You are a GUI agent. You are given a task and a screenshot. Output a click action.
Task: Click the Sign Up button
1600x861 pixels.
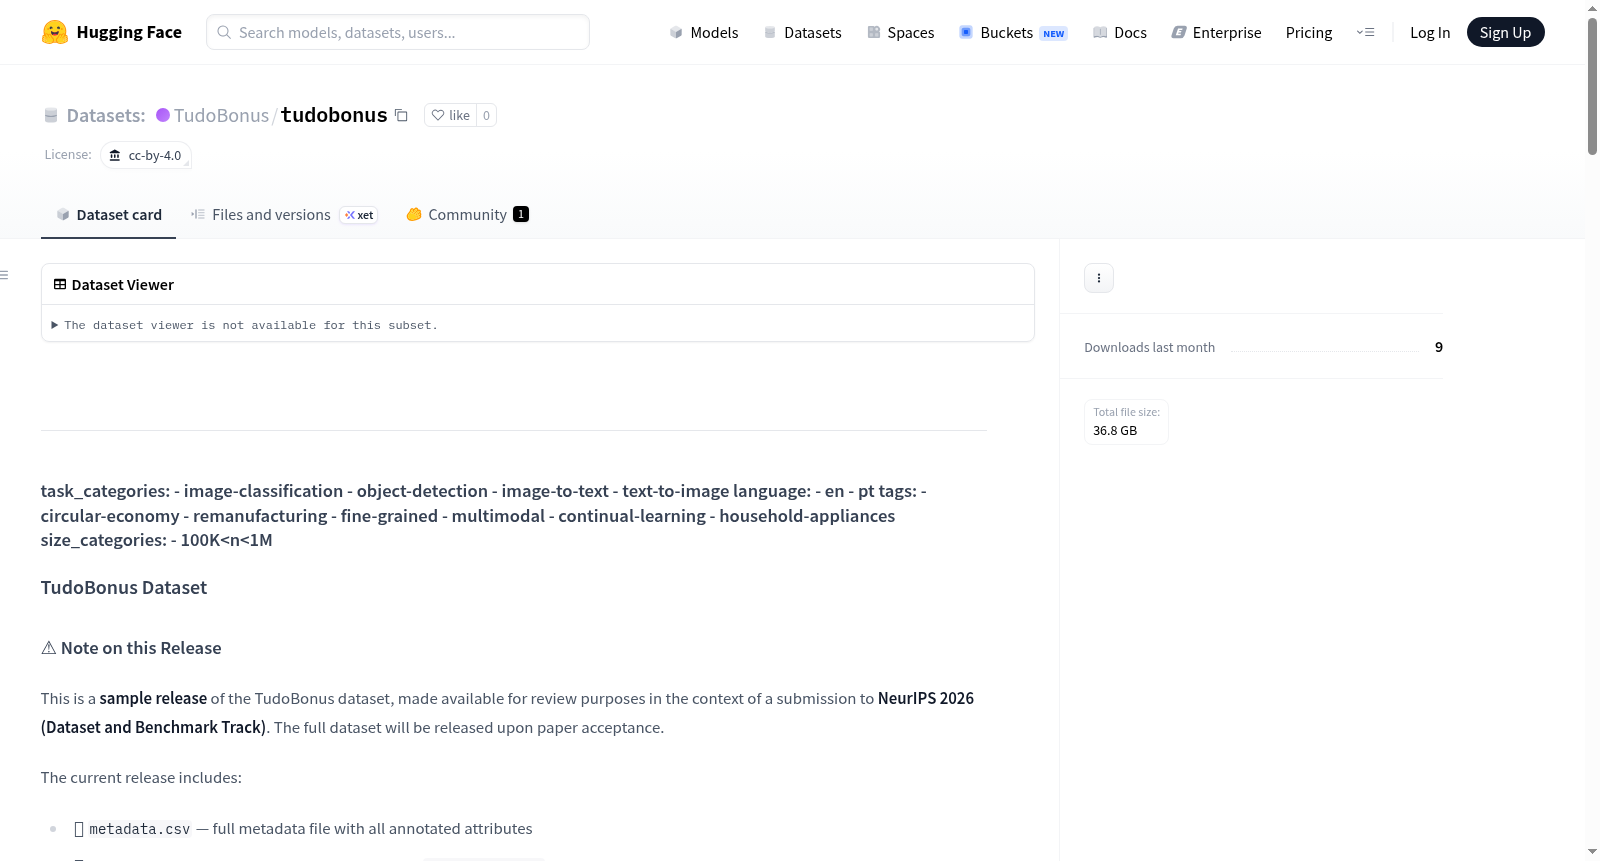coord(1505,32)
